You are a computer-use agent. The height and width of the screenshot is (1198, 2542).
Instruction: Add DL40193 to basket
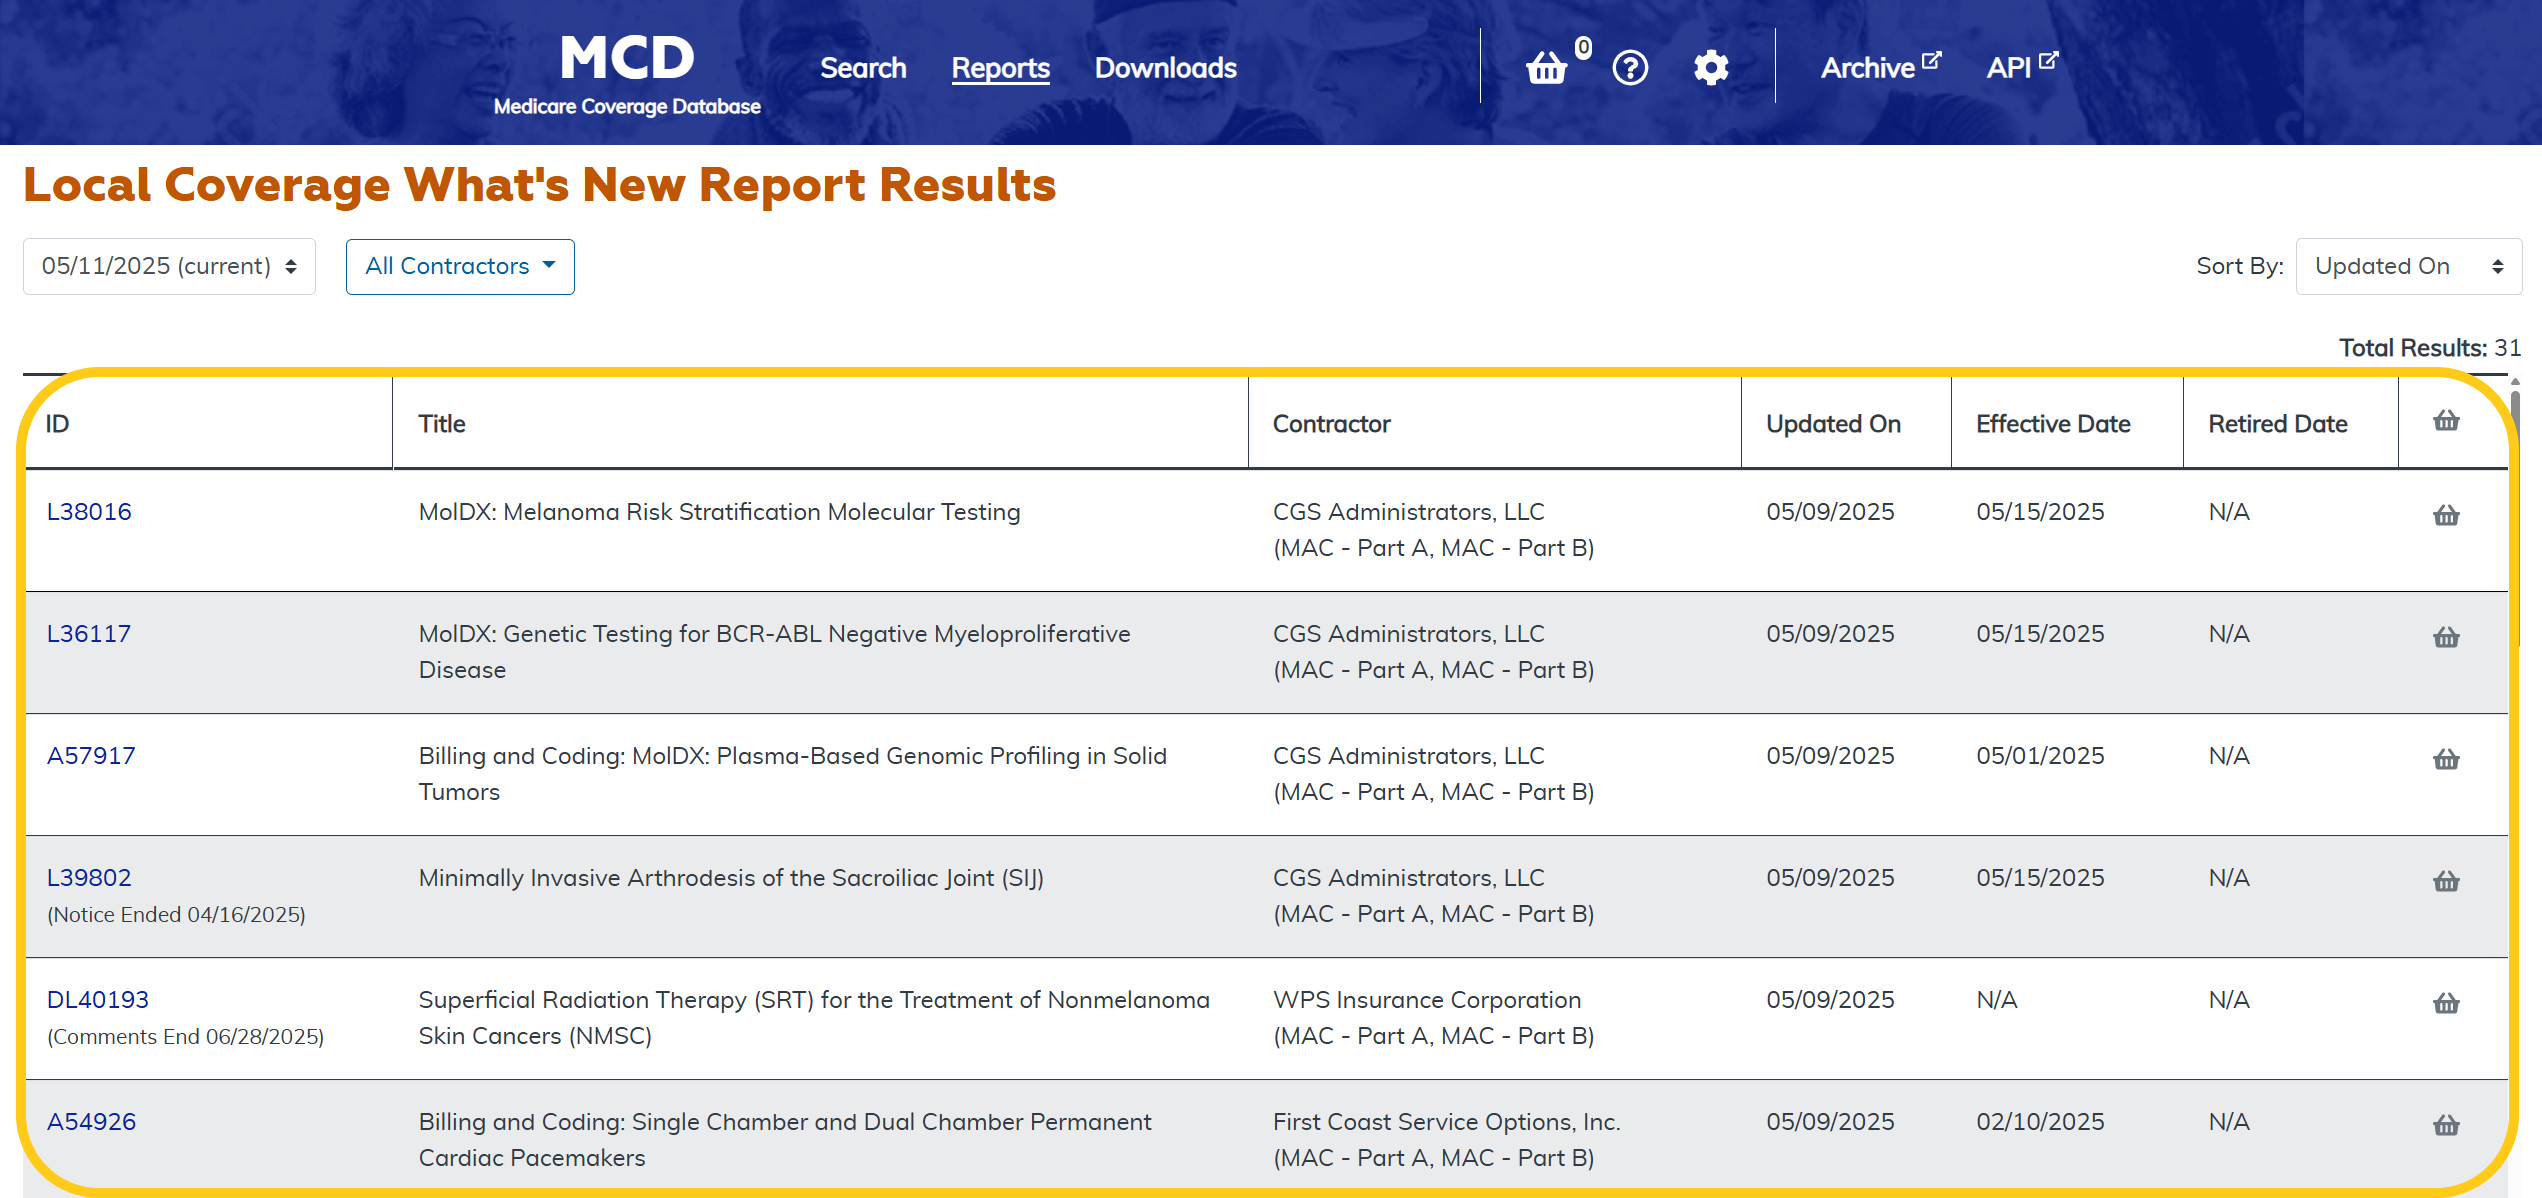[x=2446, y=1003]
